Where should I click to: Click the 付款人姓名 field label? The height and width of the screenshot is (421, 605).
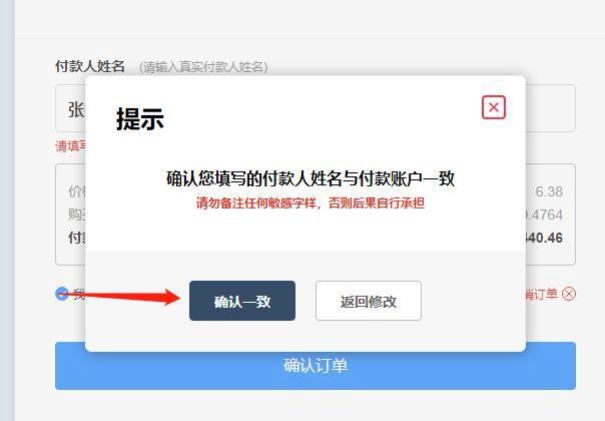point(90,66)
